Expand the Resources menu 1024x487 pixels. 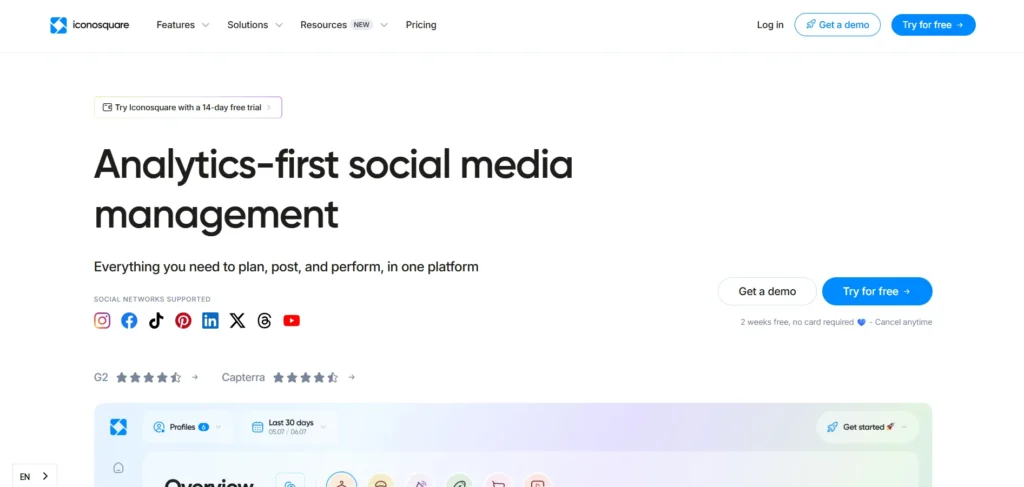coord(344,25)
